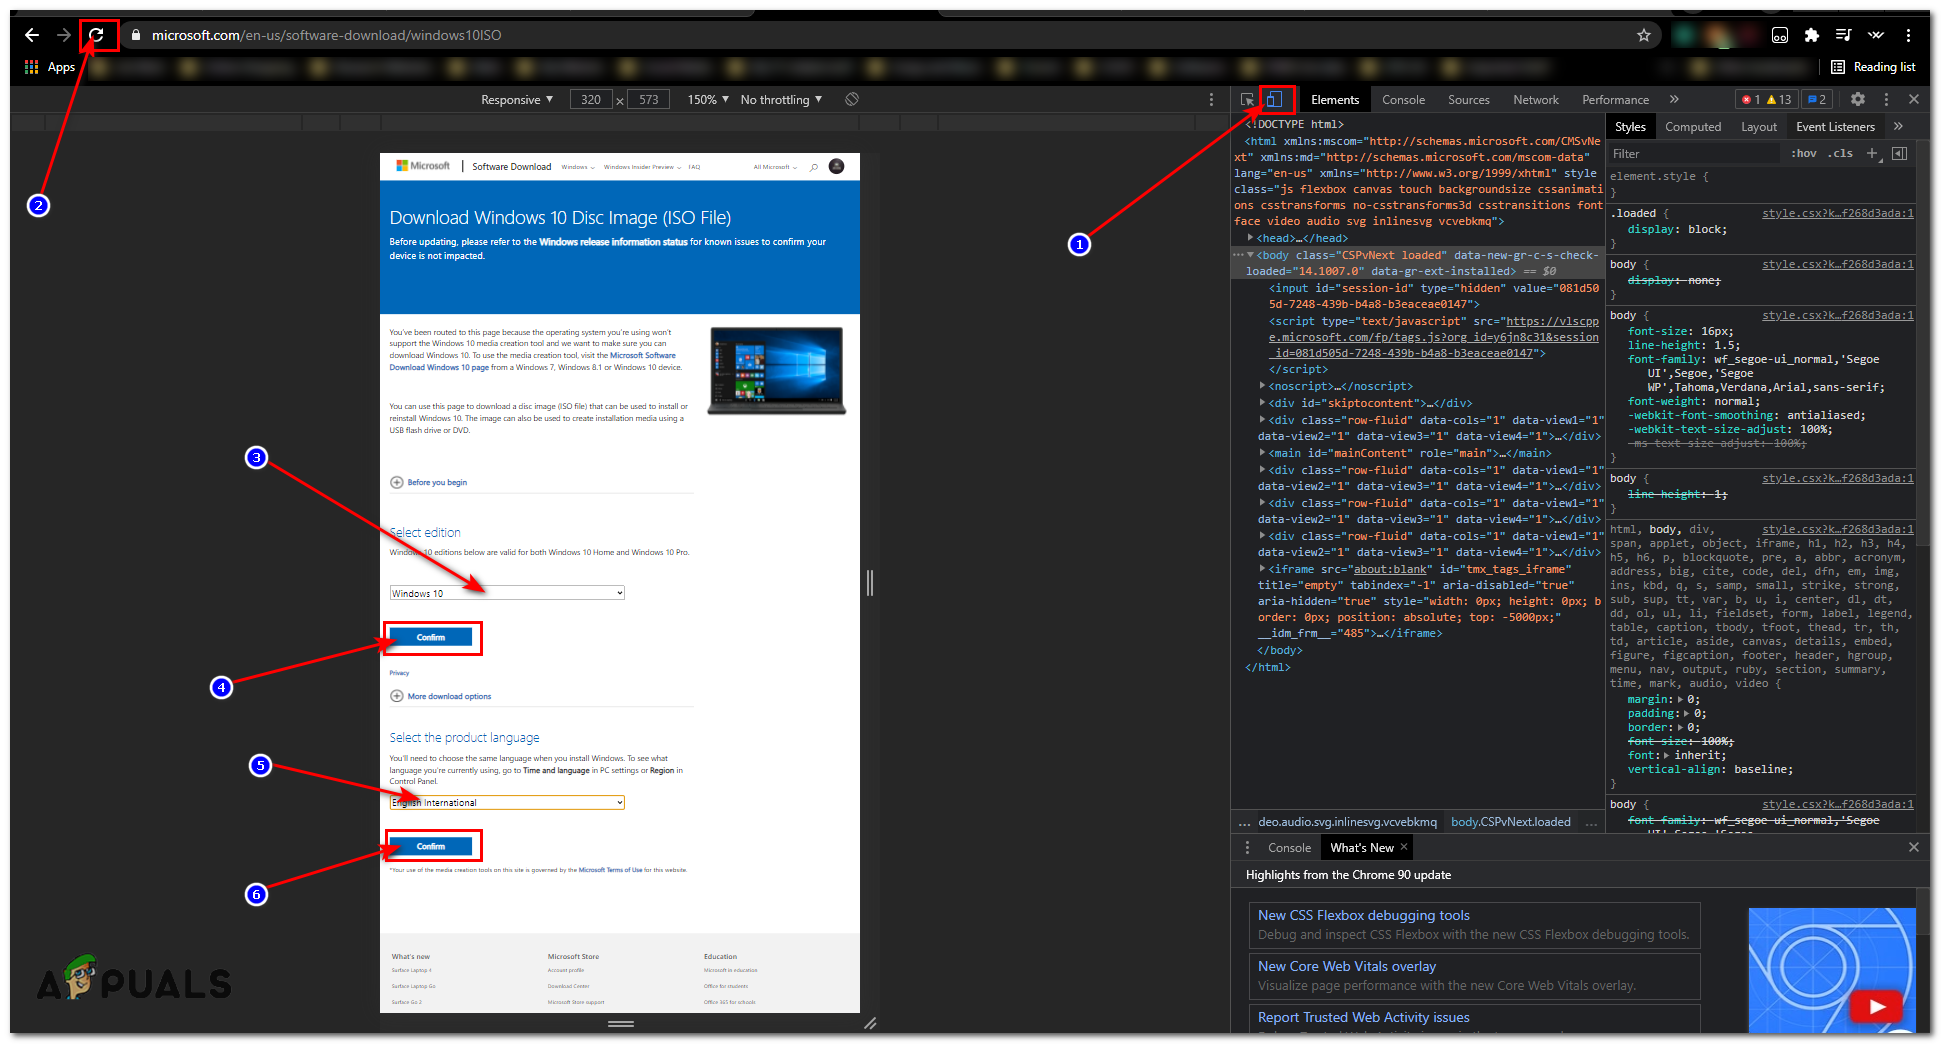Add a new style rule plus icon
1941x1044 pixels.
(1872, 153)
